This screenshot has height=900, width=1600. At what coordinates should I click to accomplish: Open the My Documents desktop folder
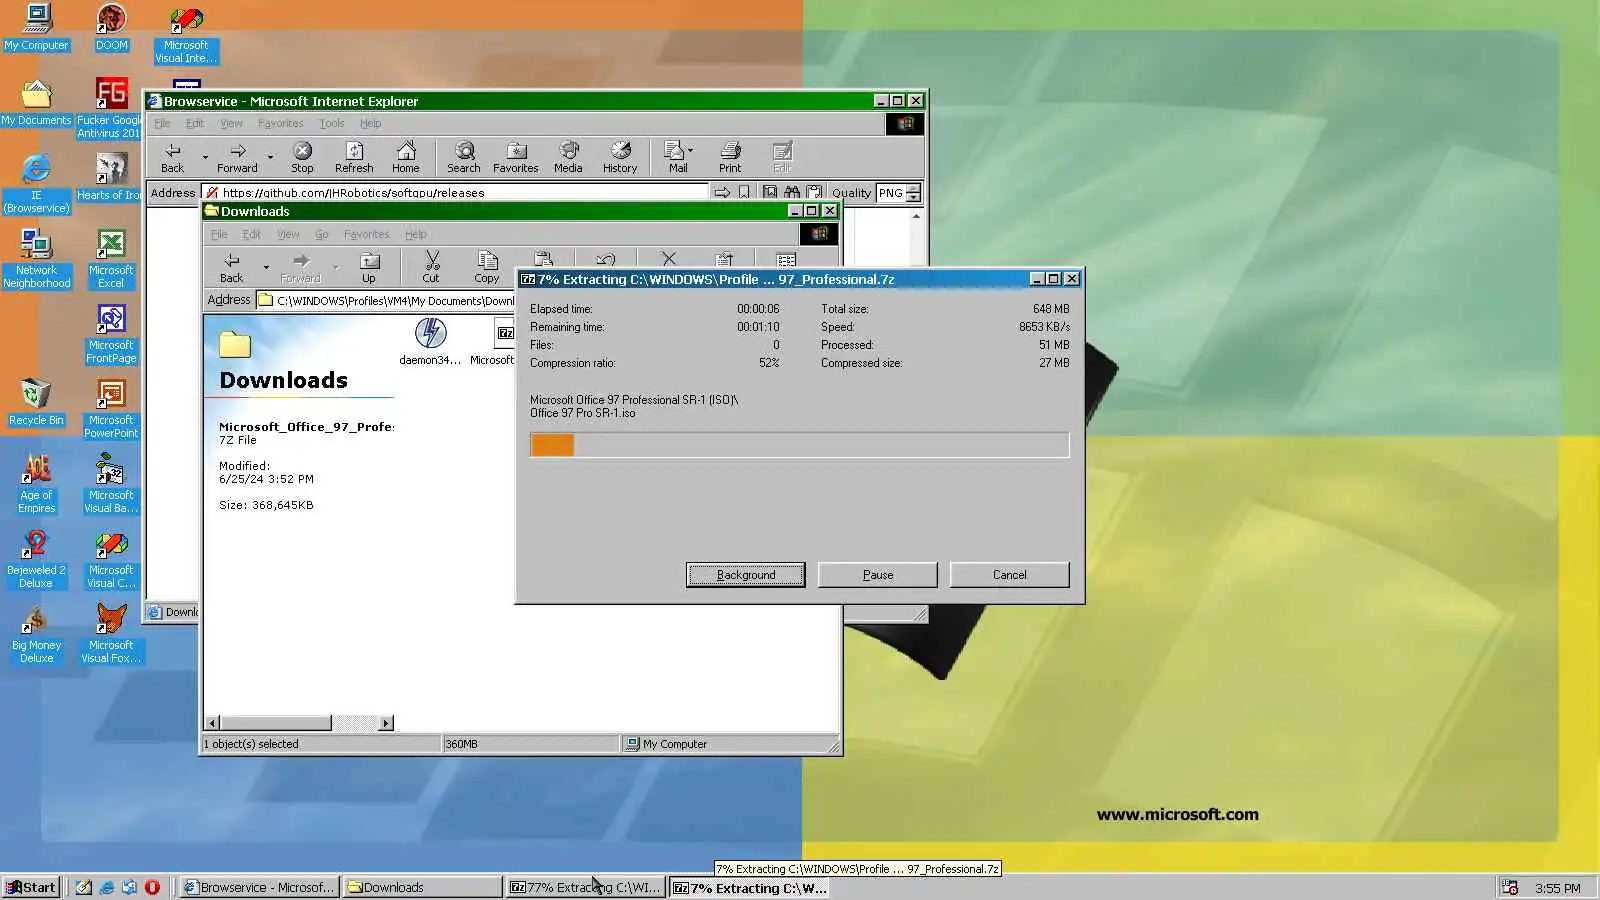tap(36, 102)
